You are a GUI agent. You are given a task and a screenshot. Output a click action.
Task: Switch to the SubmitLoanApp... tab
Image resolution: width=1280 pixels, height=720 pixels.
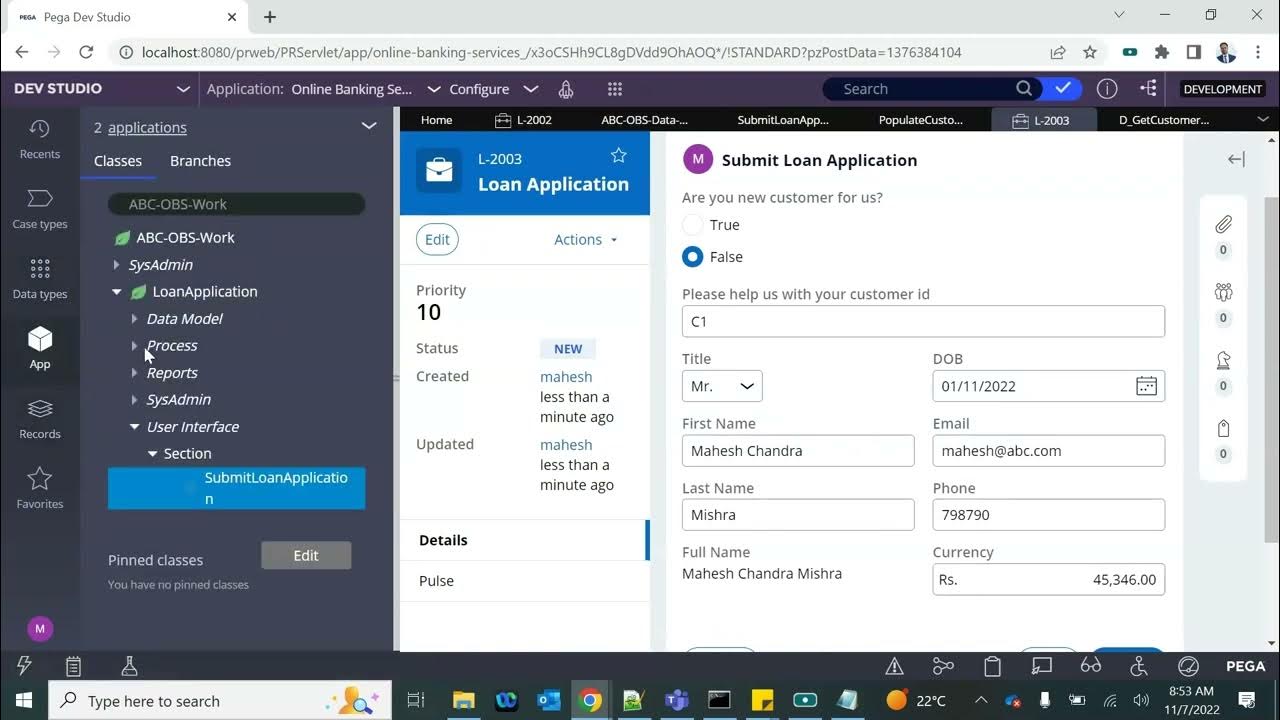coord(783,120)
